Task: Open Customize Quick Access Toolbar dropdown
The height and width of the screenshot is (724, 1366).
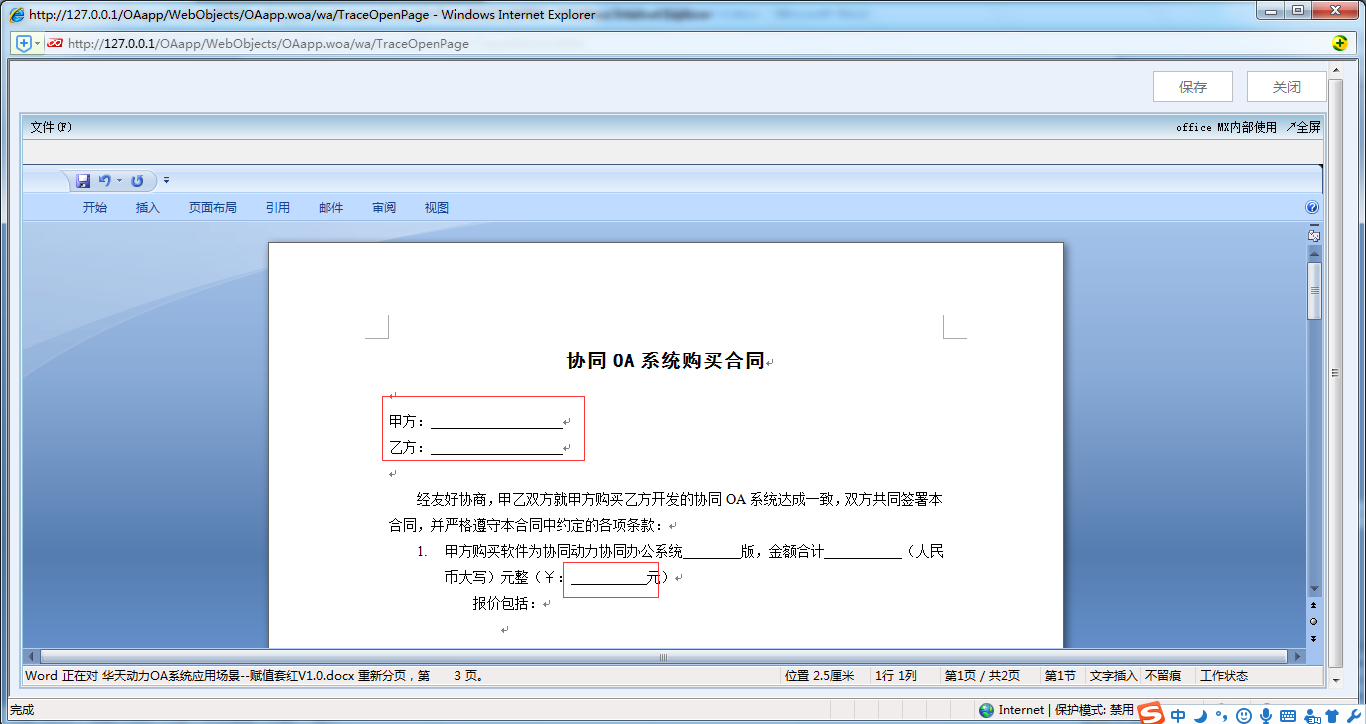Action: (167, 181)
